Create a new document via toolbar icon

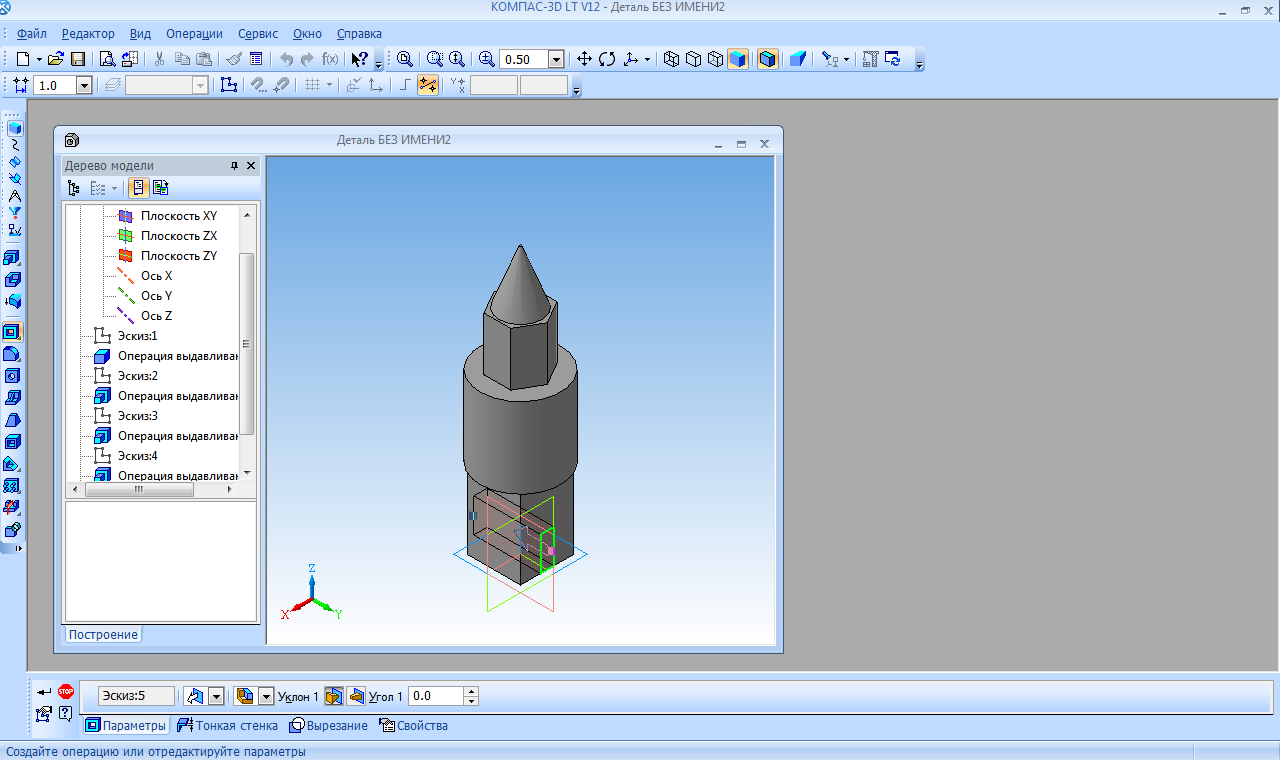click(23, 59)
